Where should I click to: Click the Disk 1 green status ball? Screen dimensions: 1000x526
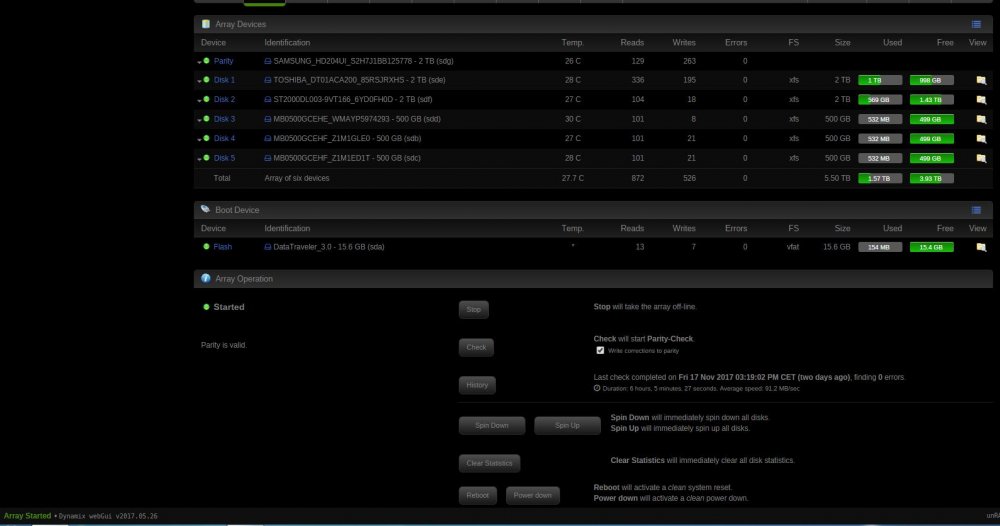[x=207, y=80]
